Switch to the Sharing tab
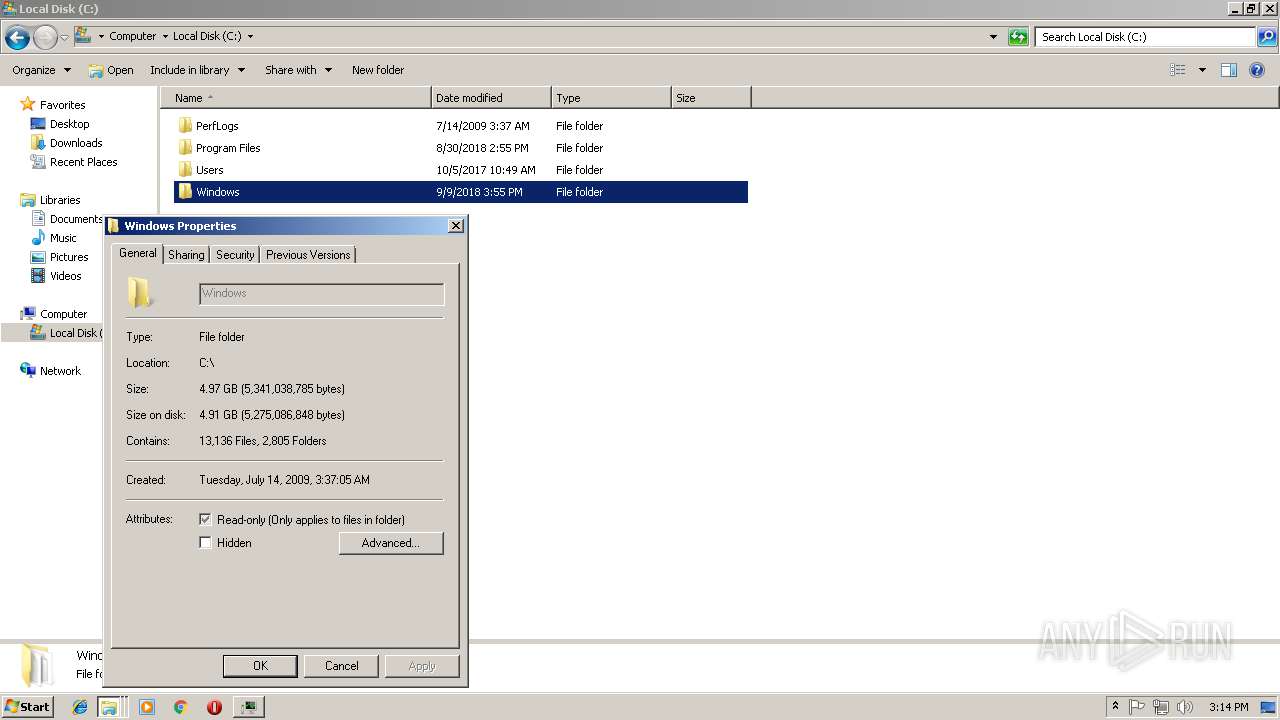 click(186, 255)
